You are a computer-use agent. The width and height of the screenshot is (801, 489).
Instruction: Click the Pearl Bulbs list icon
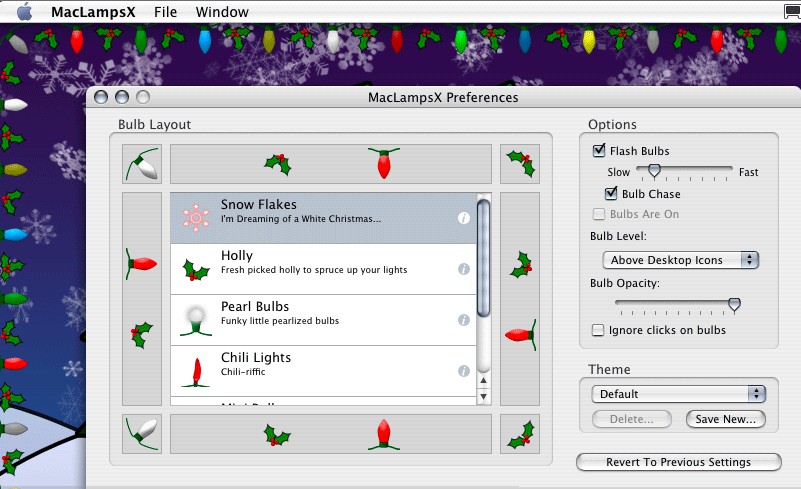click(196, 320)
